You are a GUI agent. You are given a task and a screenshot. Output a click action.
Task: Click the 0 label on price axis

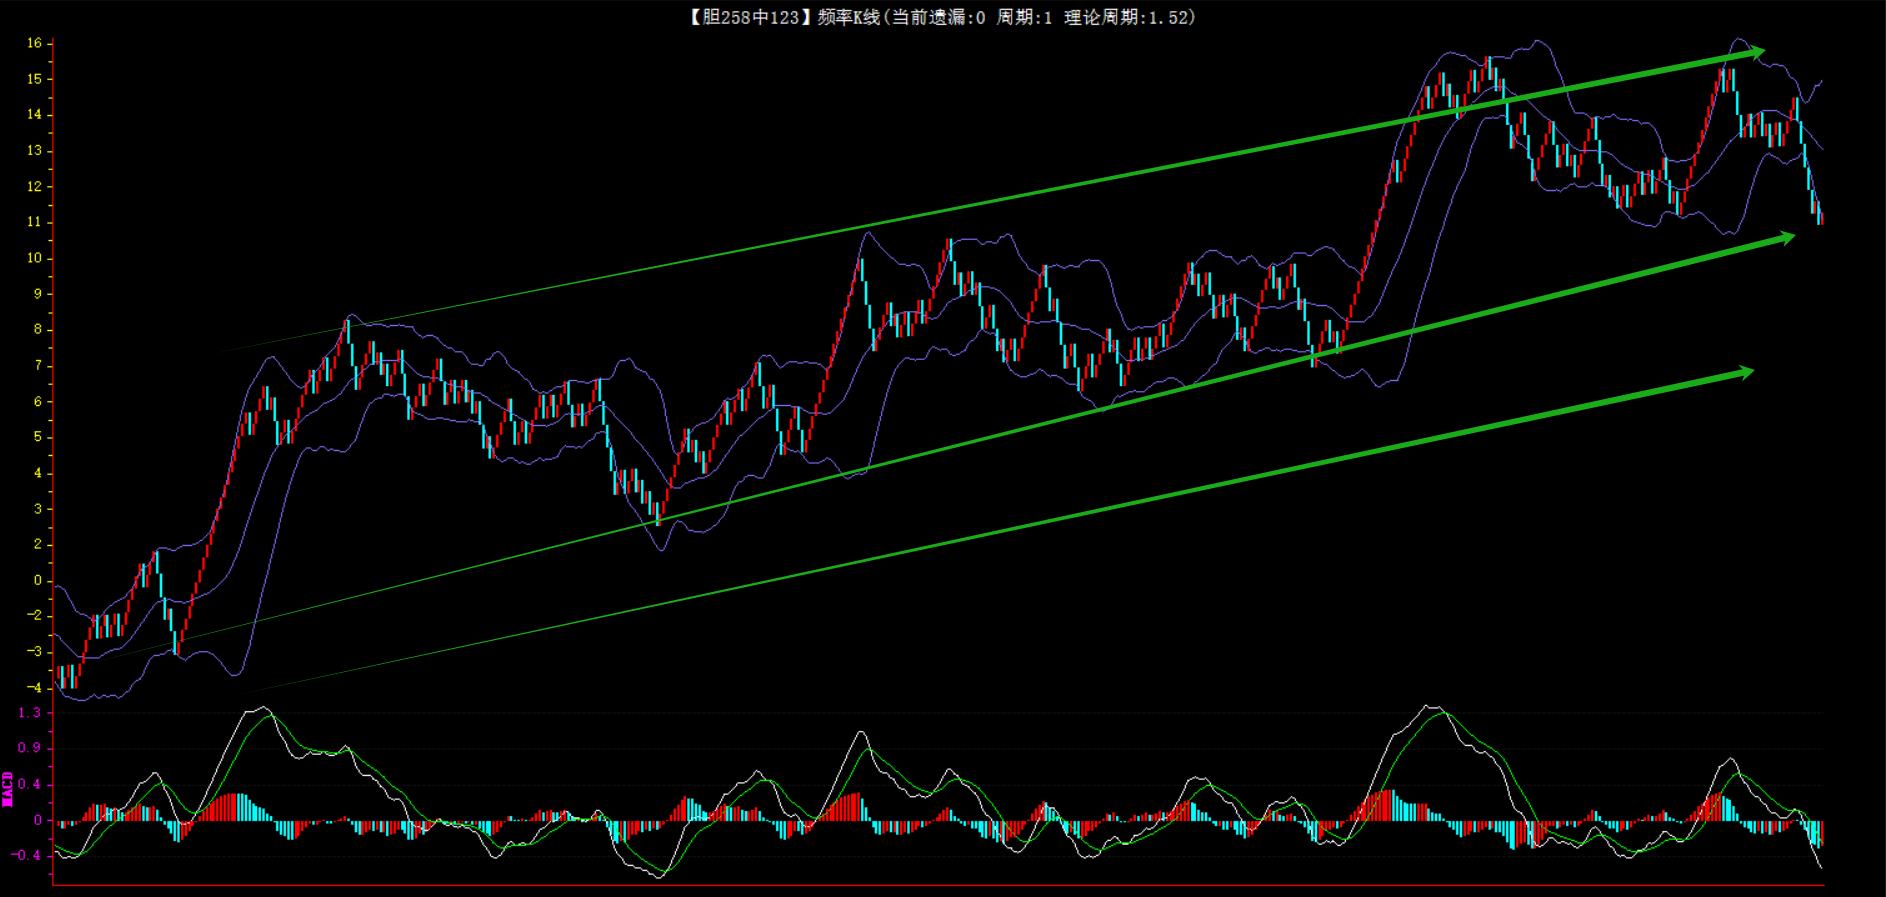click(38, 580)
